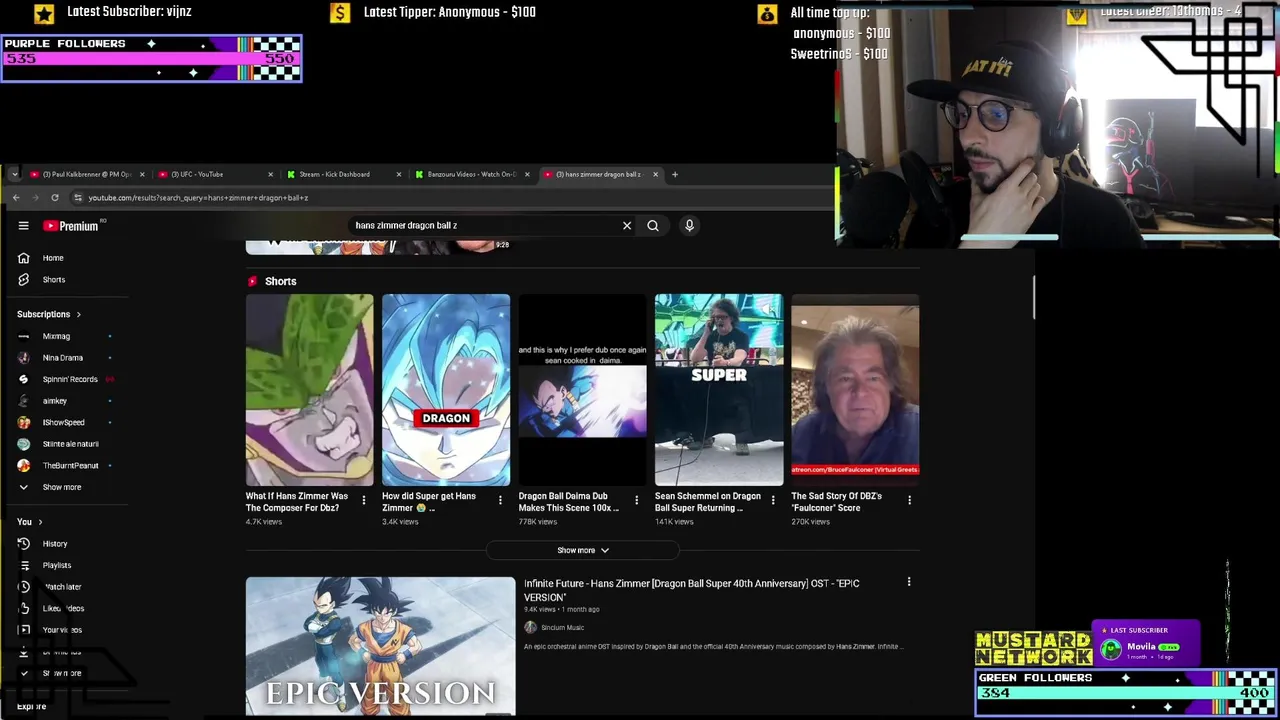Open Infinite Future - Hans Zimmer video title
The width and height of the screenshot is (1280, 720).
(x=692, y=591)
